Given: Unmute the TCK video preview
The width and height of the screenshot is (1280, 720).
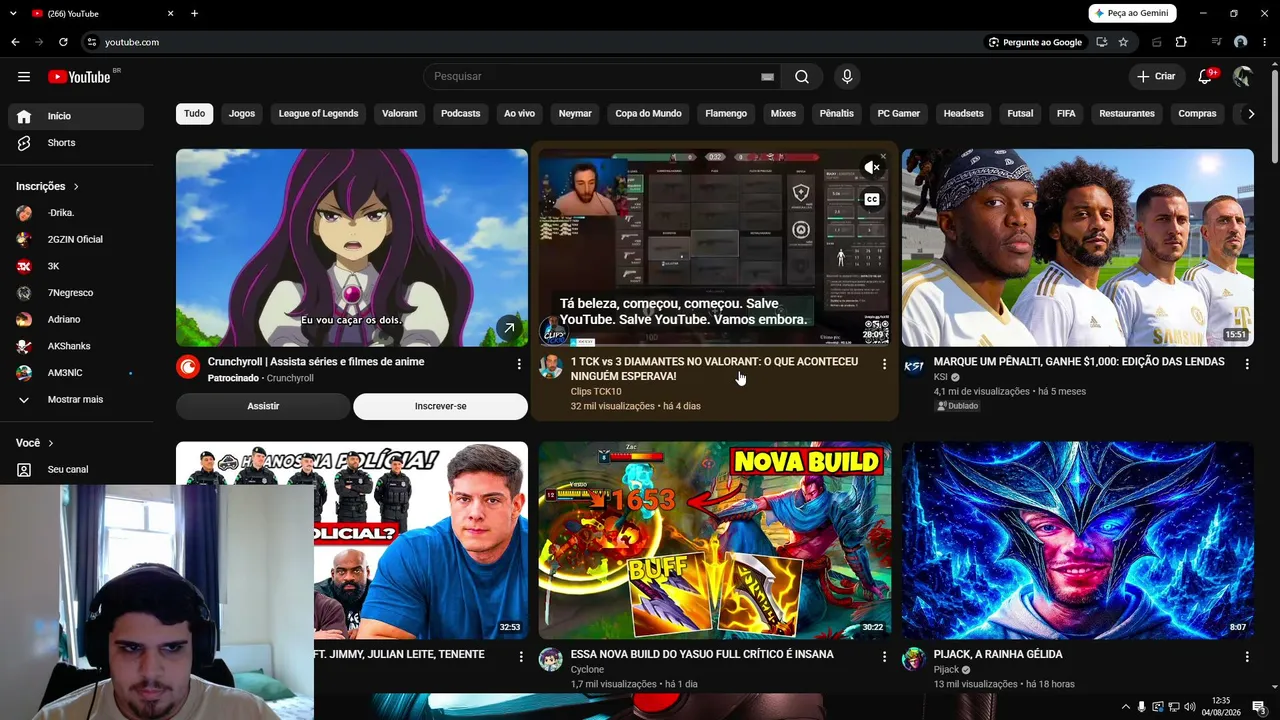Looking at the screenshot, I should point(872,168).
